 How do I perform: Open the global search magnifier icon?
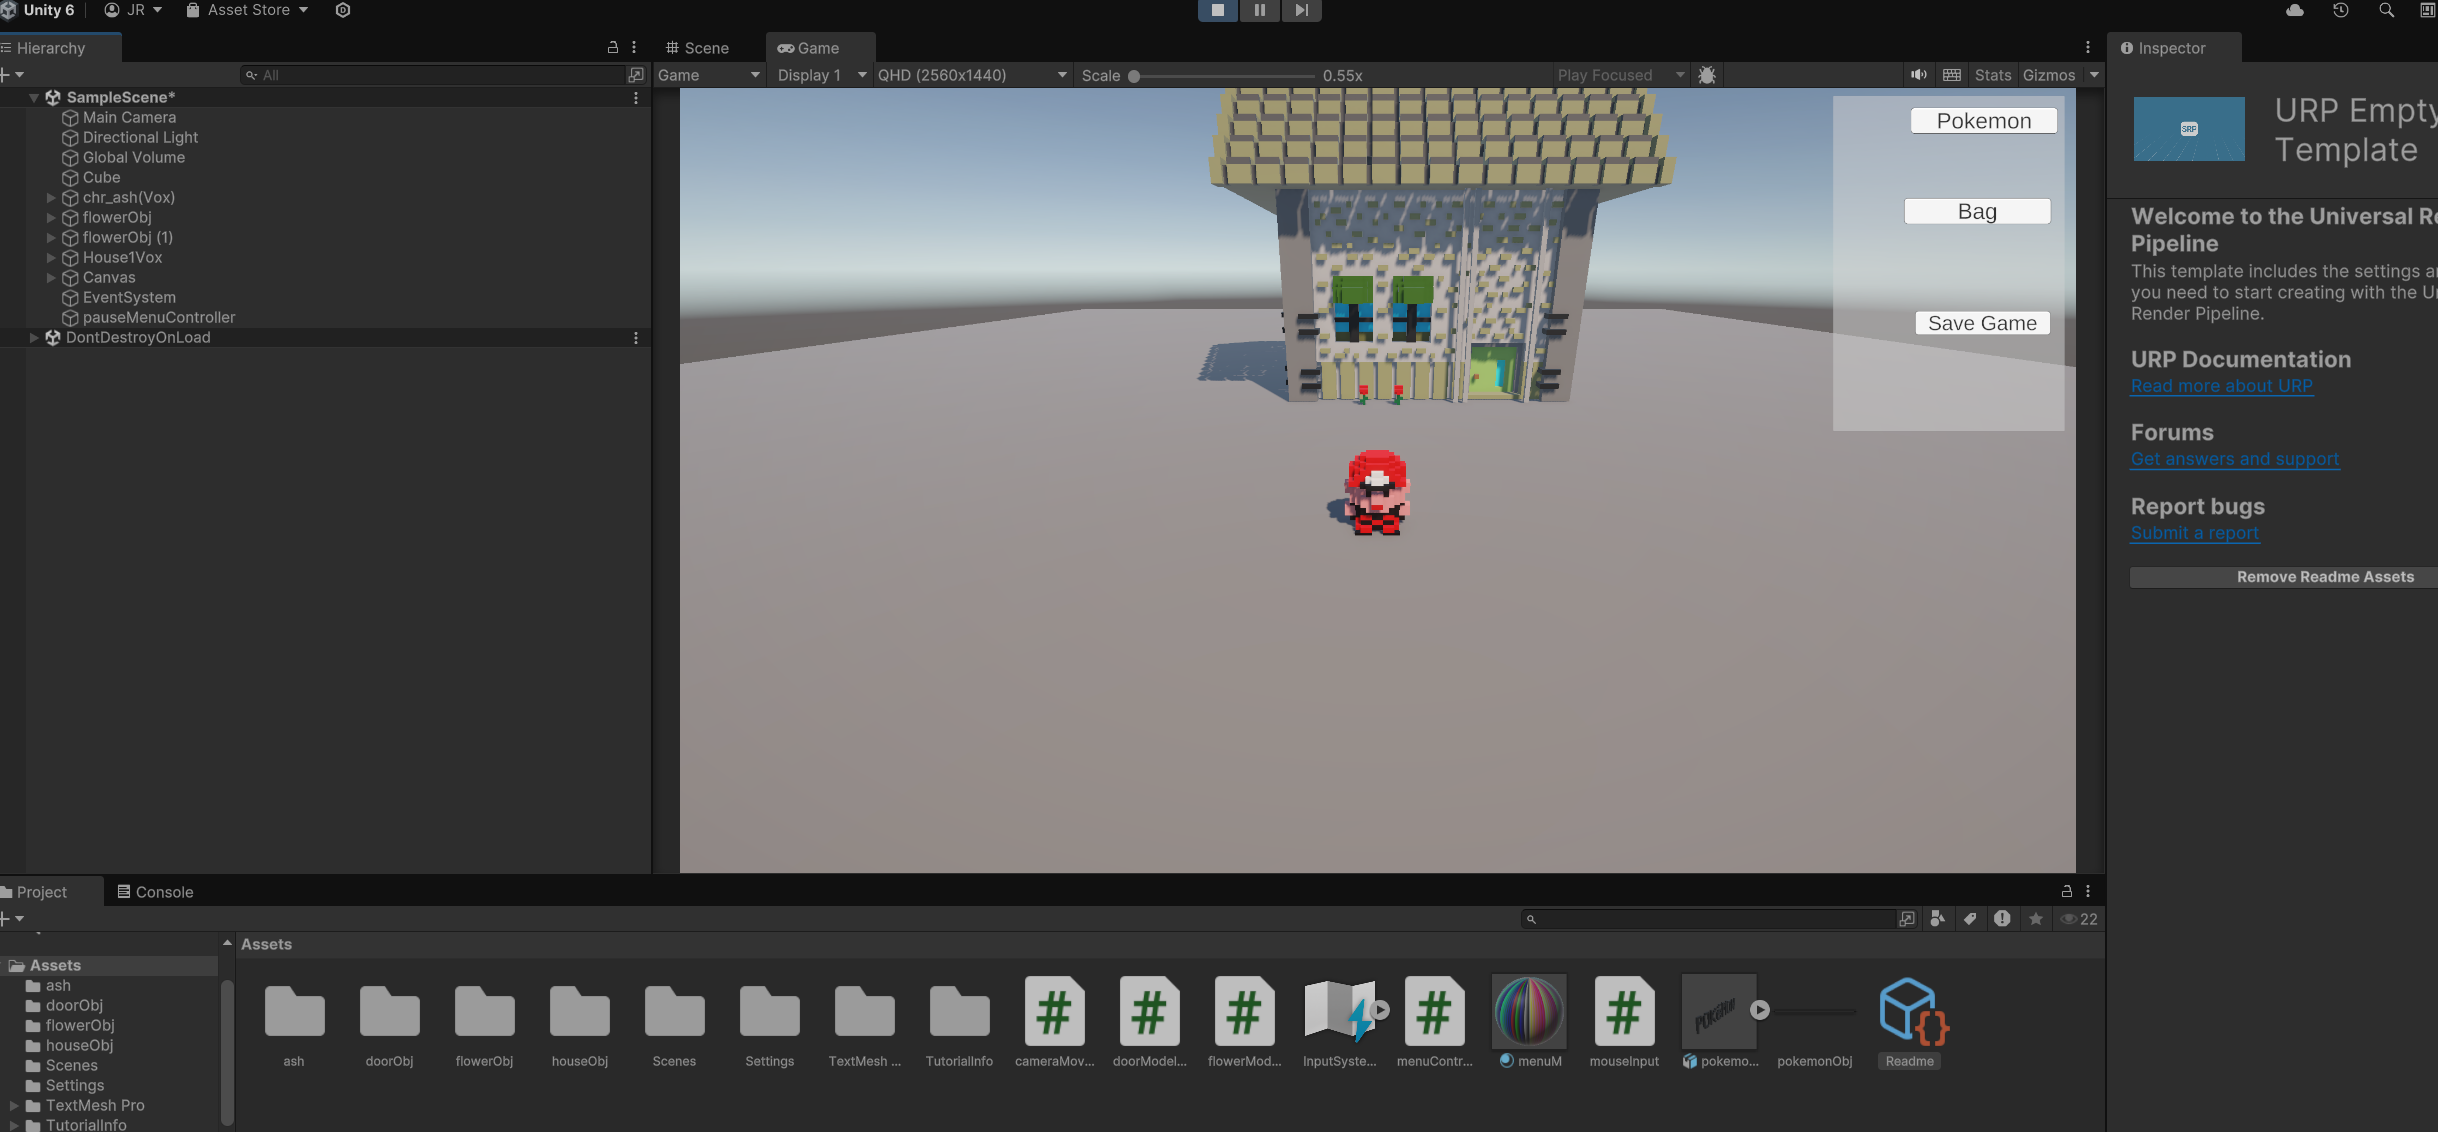[x=2386, y=10]
